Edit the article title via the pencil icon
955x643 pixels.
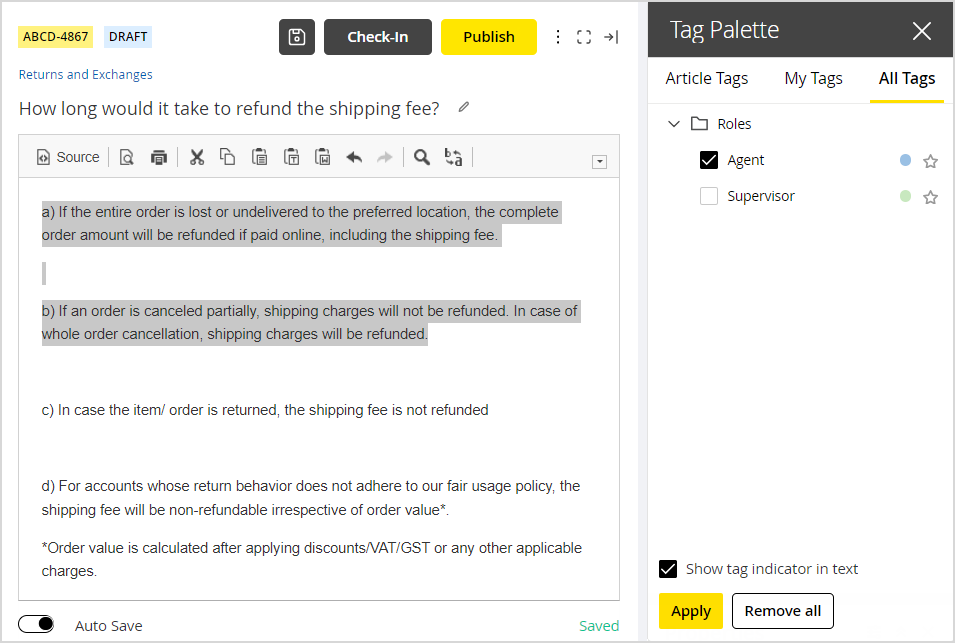tap(462, 105)
